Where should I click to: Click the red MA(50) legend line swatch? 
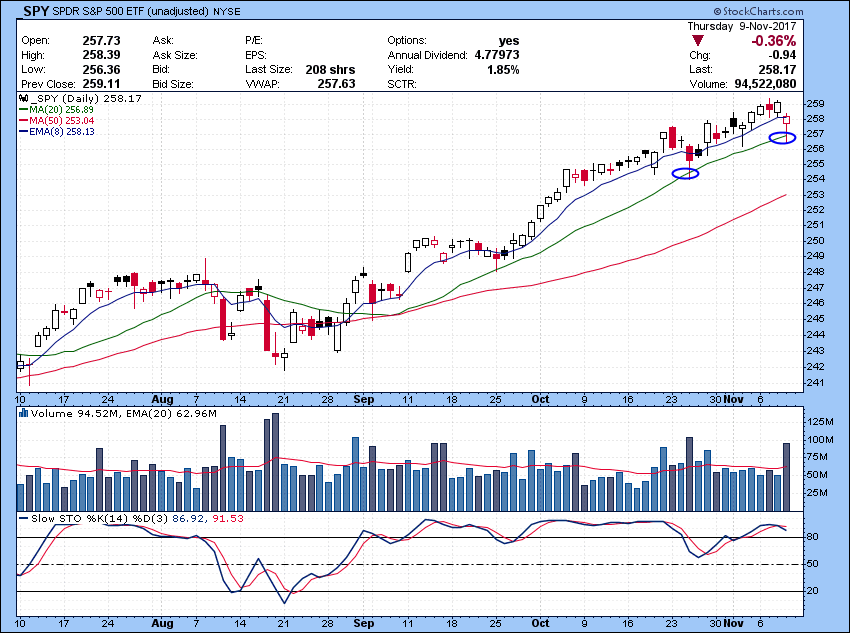click(x=24, y=120)
